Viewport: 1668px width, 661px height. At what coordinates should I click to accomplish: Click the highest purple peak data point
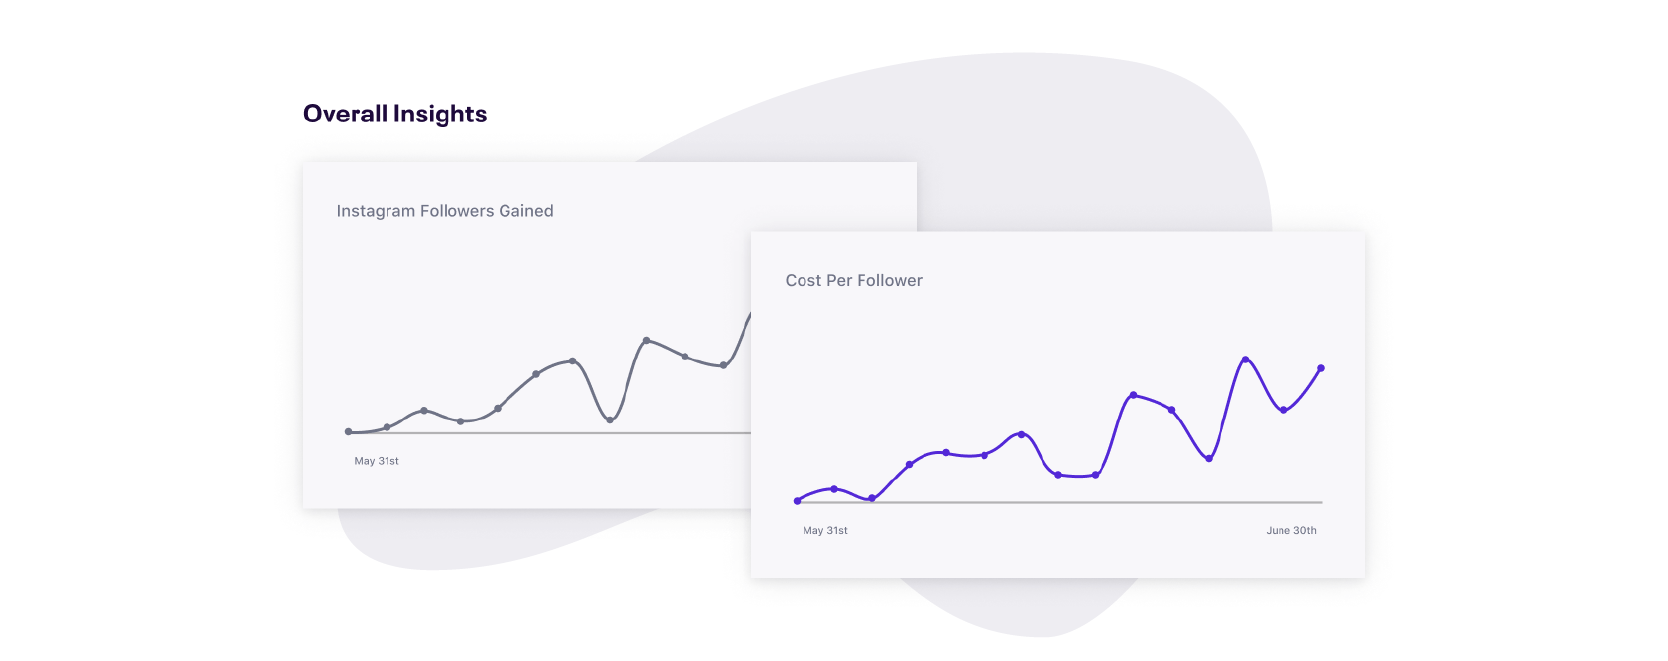(1245, 360)
